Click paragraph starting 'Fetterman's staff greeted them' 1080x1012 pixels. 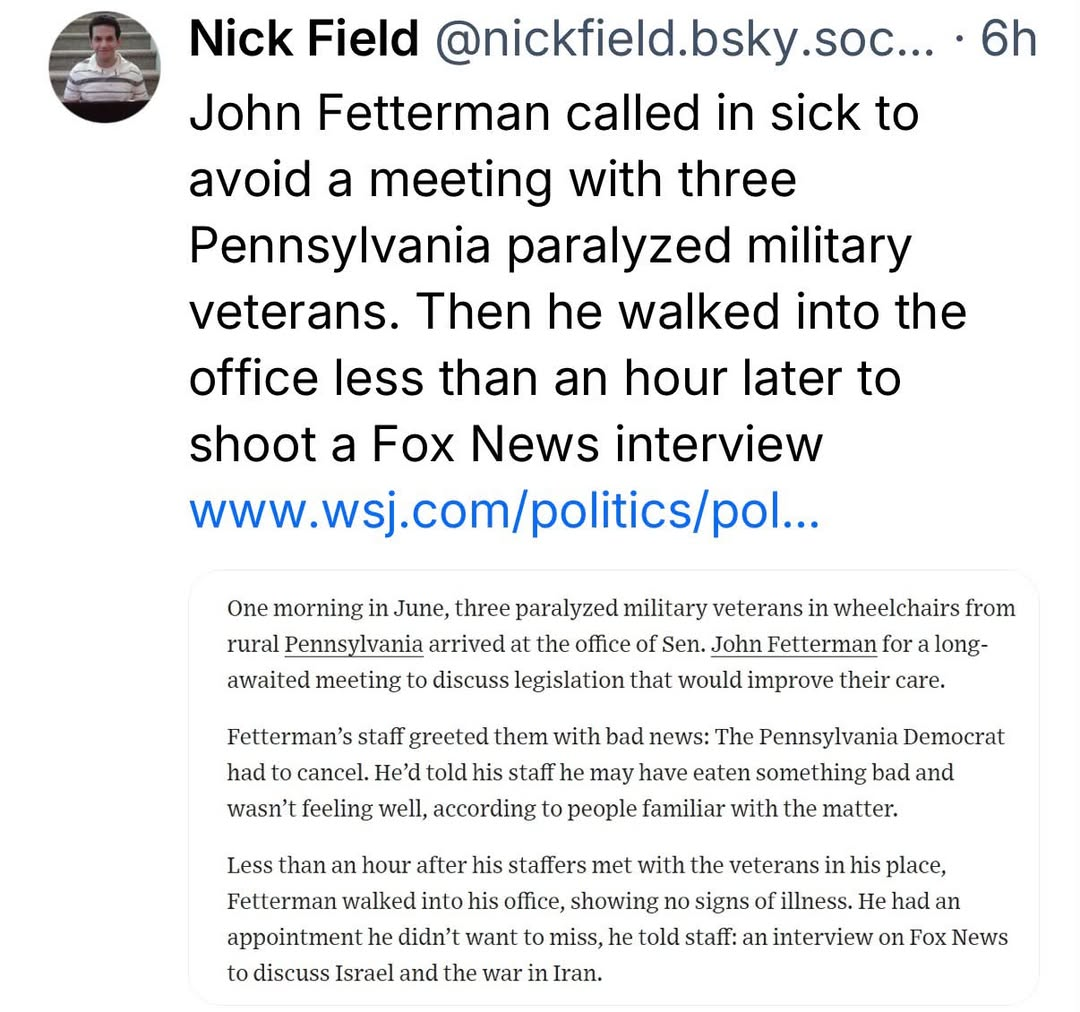616,772
